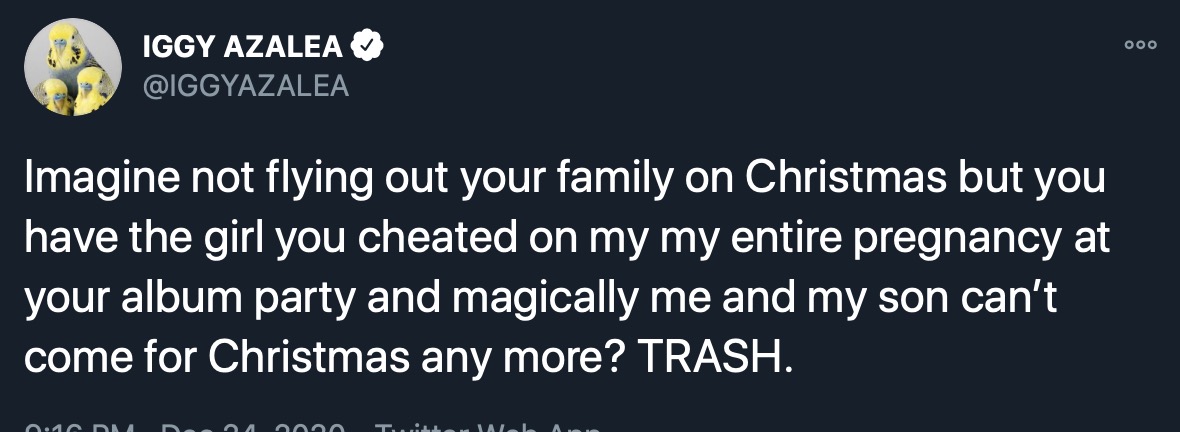Click the IGGY AZALEA display name
Image resolution: width=1180 pixels, height=432 pixels.
(x=244, y=46)
